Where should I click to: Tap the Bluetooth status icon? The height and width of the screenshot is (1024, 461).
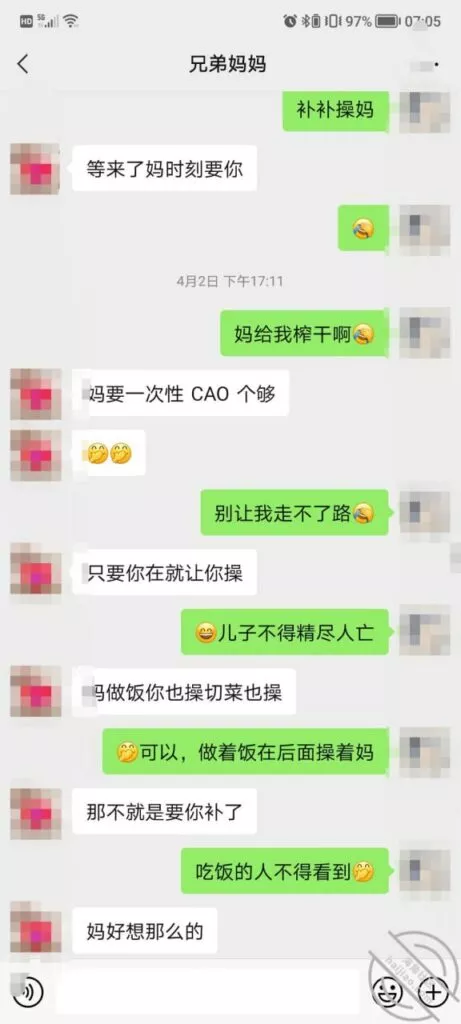305,21
